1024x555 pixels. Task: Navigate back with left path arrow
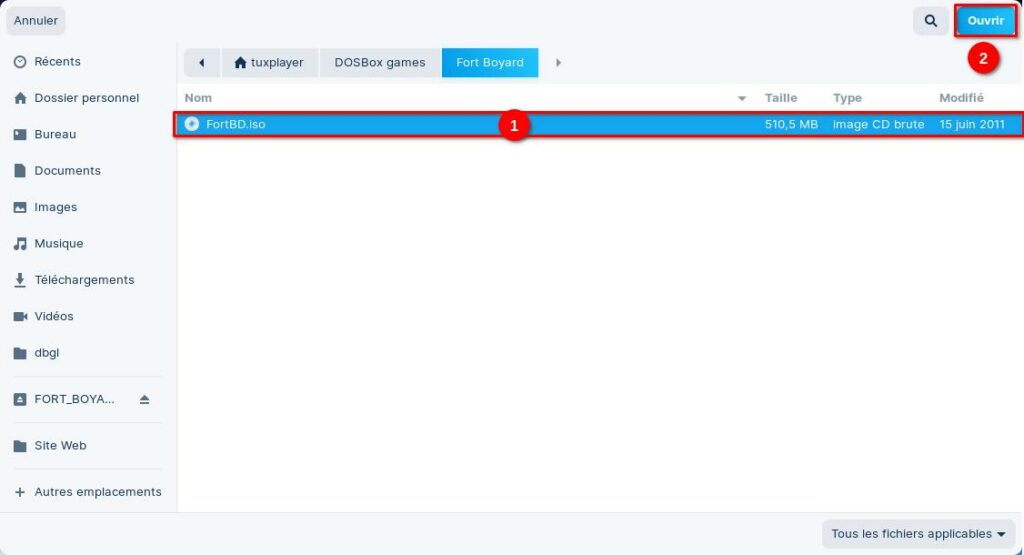click(202, 63)
